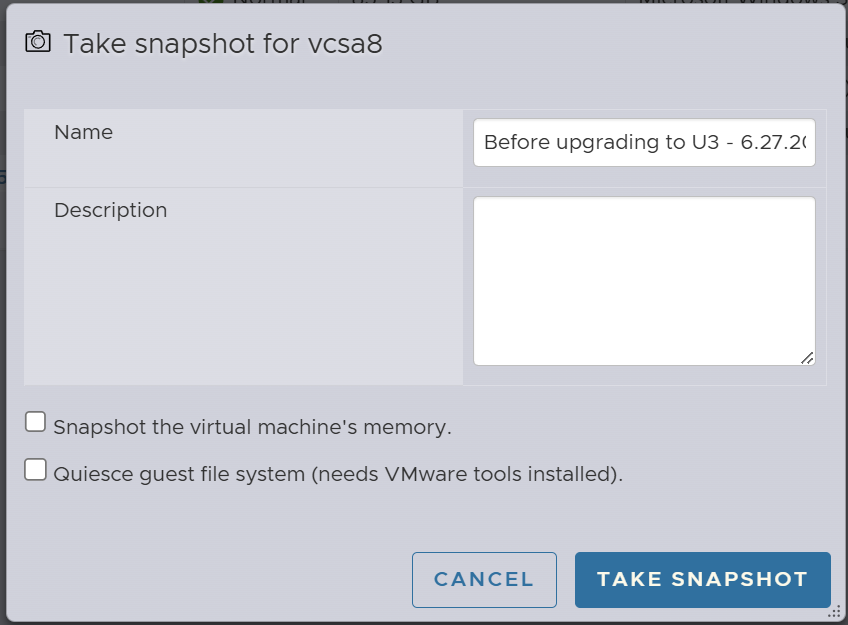Focus the snapshot Name input field
848x625 pixels.
tap(644, 142)
